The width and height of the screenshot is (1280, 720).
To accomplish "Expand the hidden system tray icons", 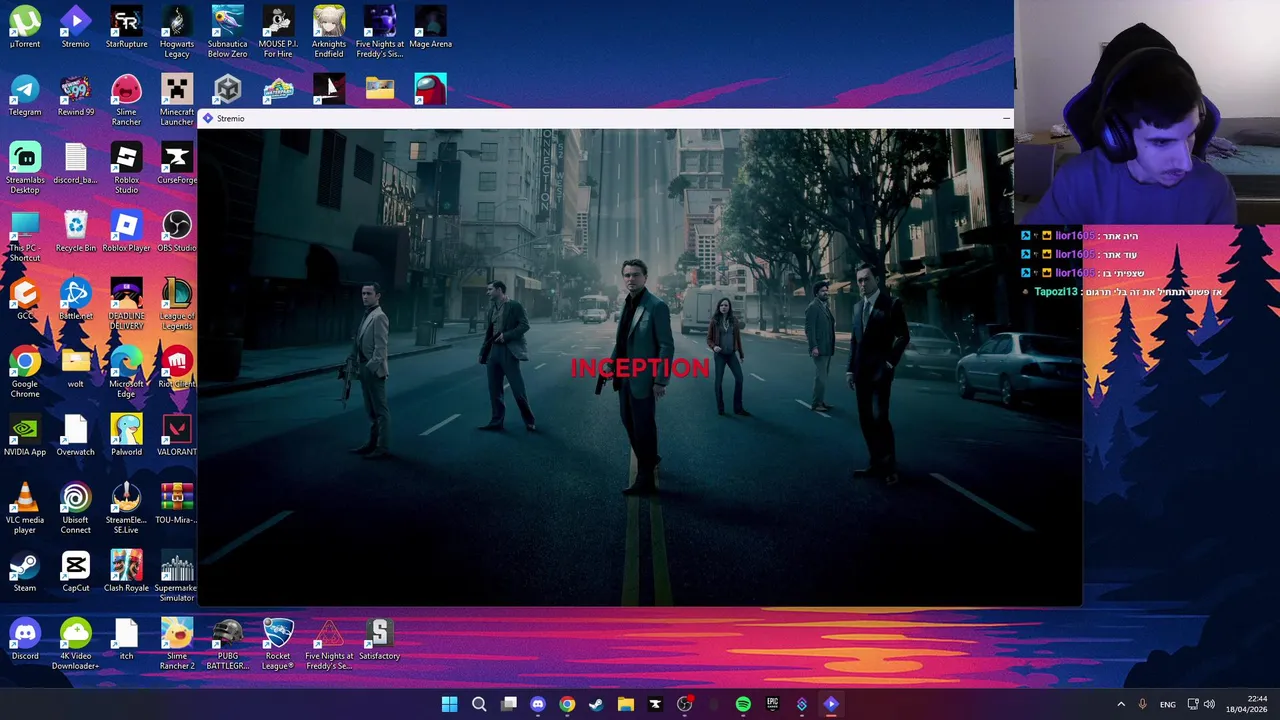I will click(x=1121, y=704).
